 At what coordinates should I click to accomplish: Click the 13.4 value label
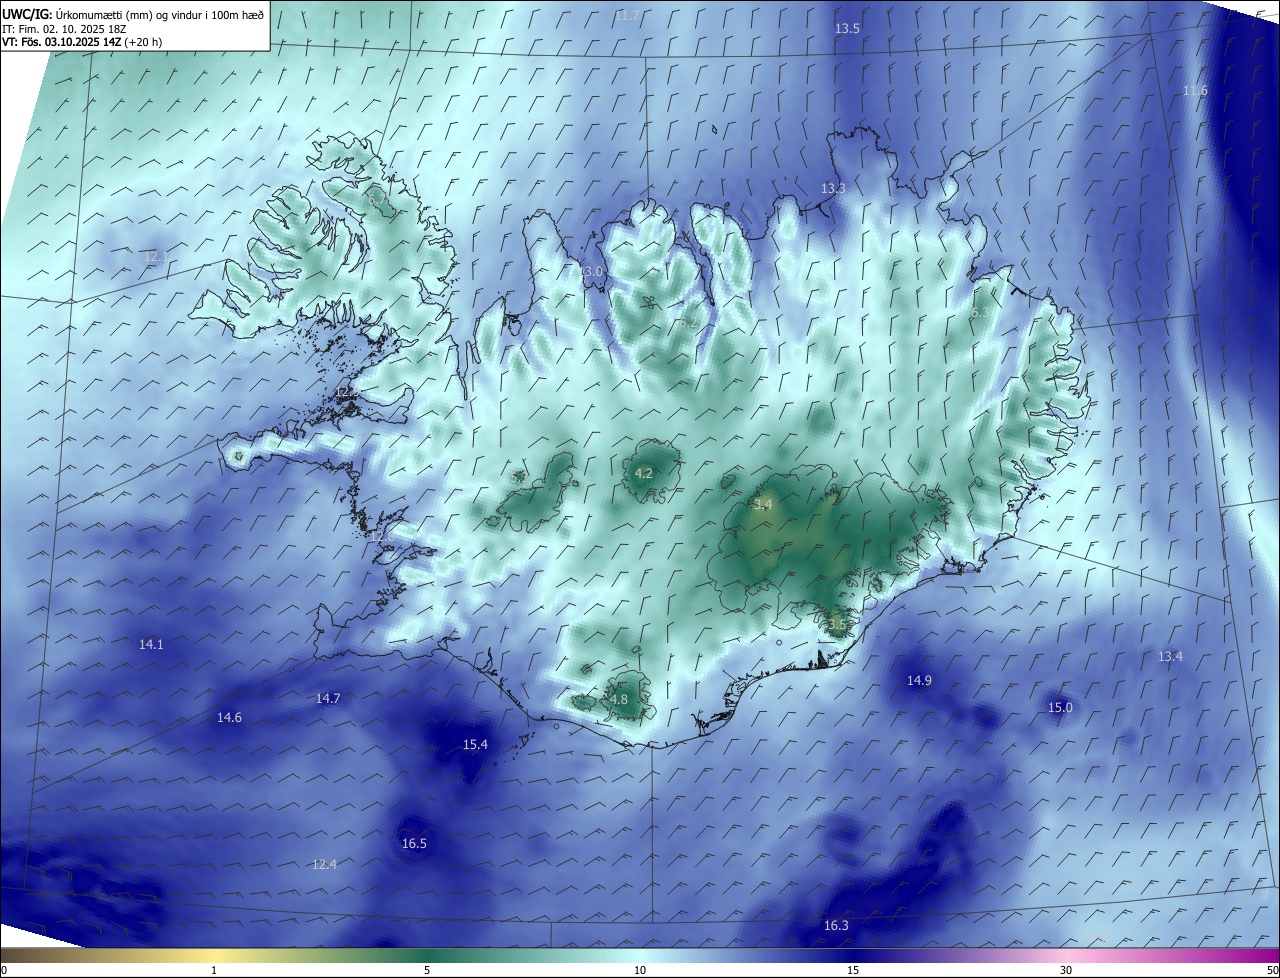coord(1170,657)
